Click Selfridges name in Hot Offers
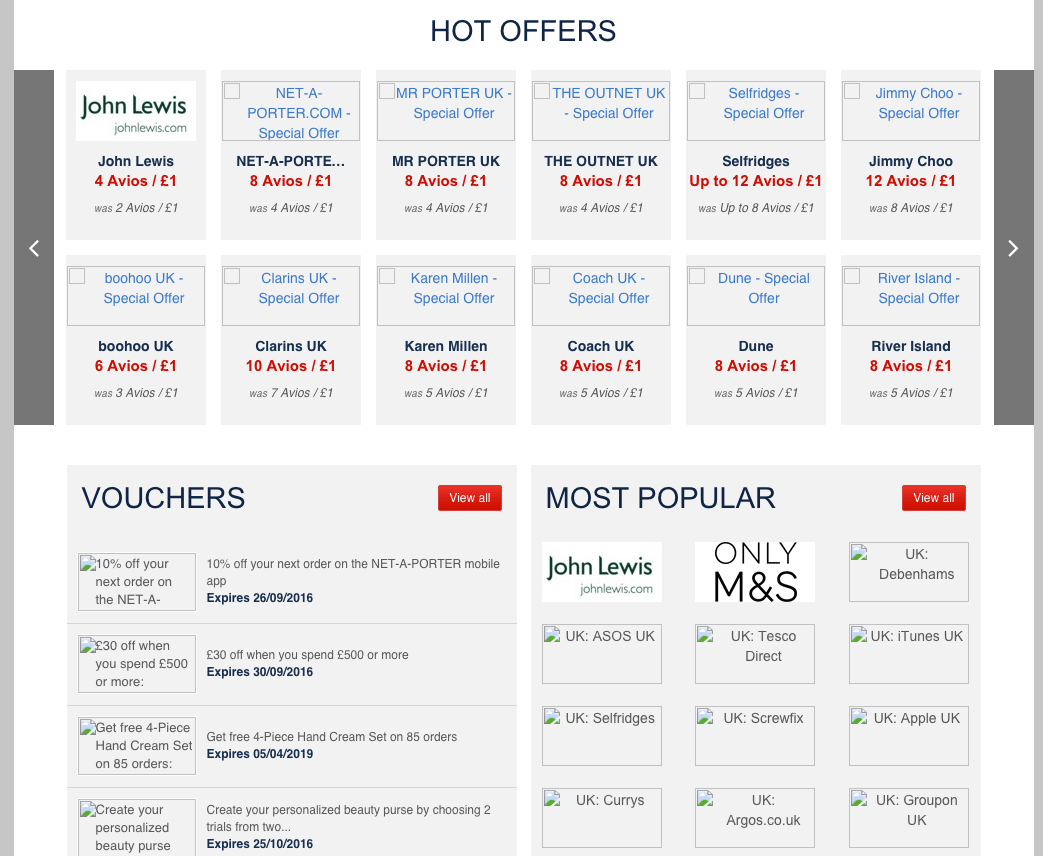Screen dimensions: 1043x856 (x=756, y=161)
